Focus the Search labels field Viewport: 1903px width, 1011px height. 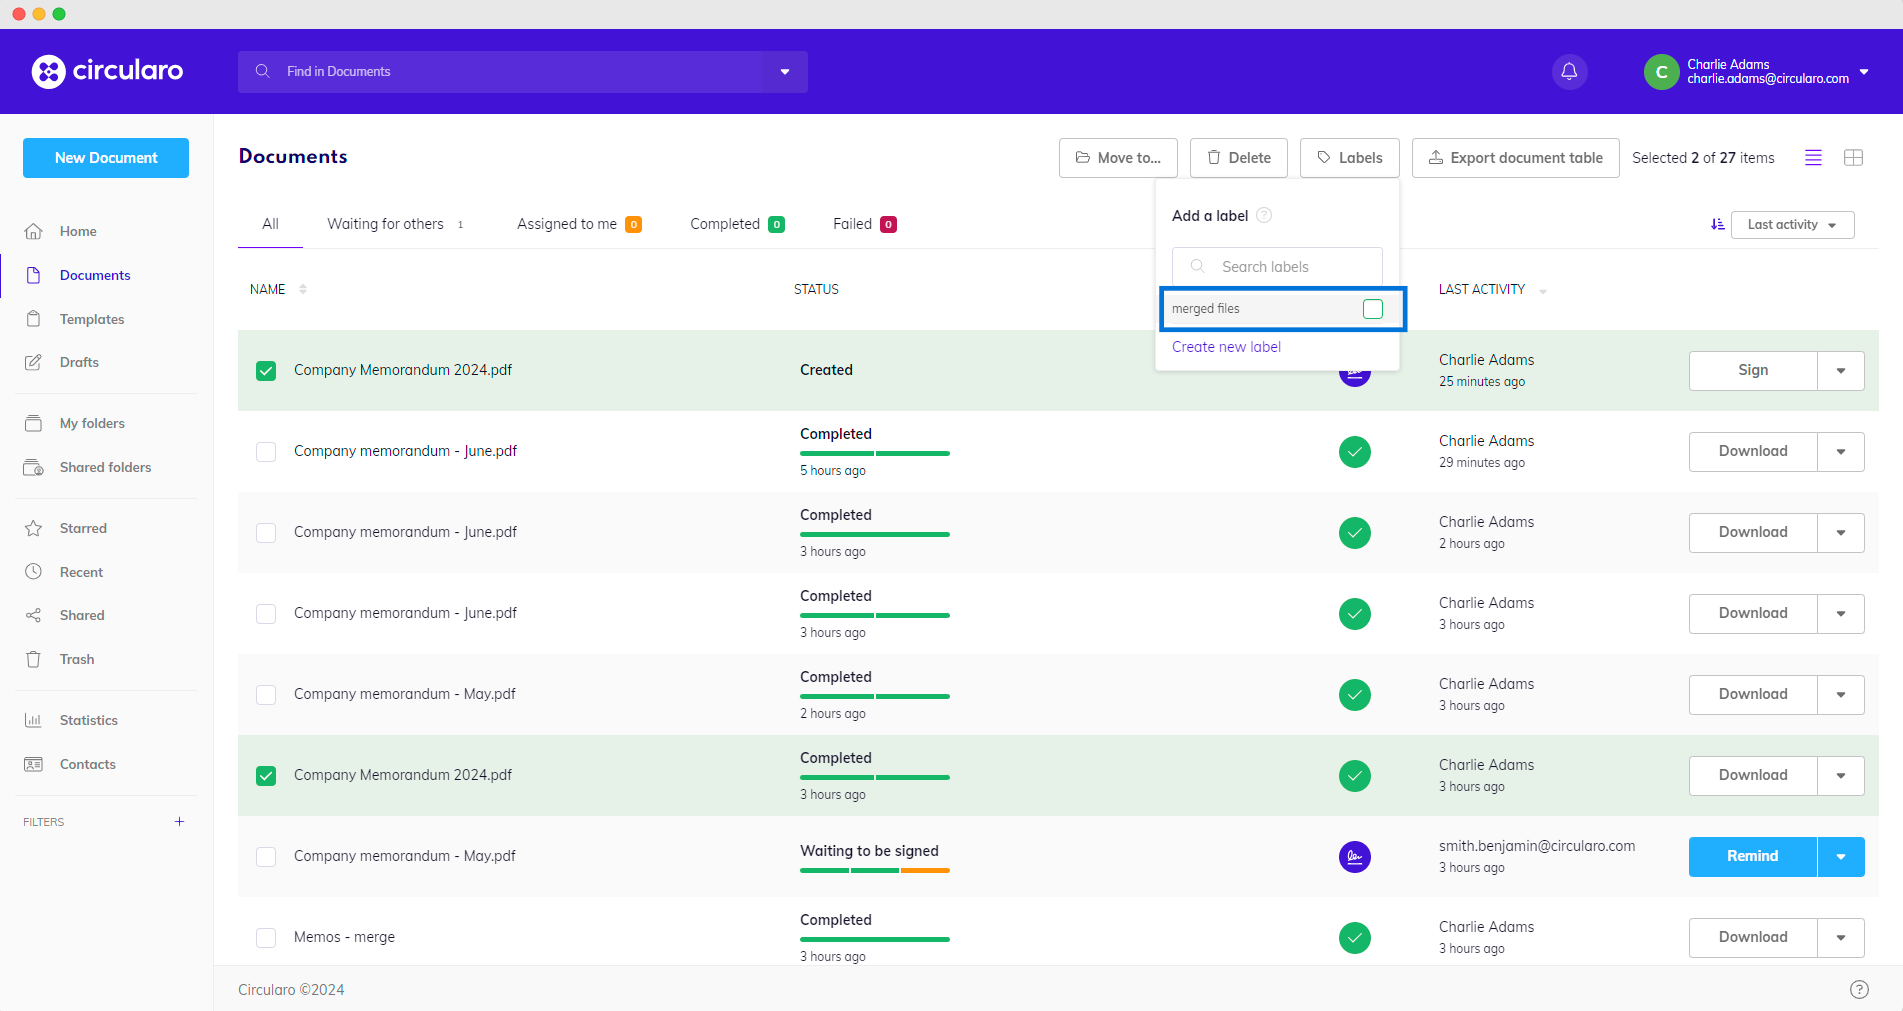(x=1277, y=267)
